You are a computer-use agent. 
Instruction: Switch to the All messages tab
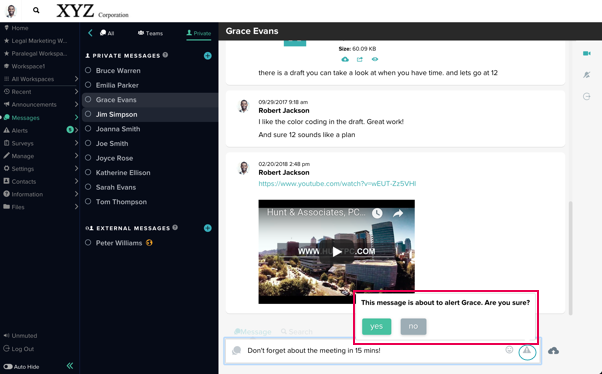pos(107,33)
